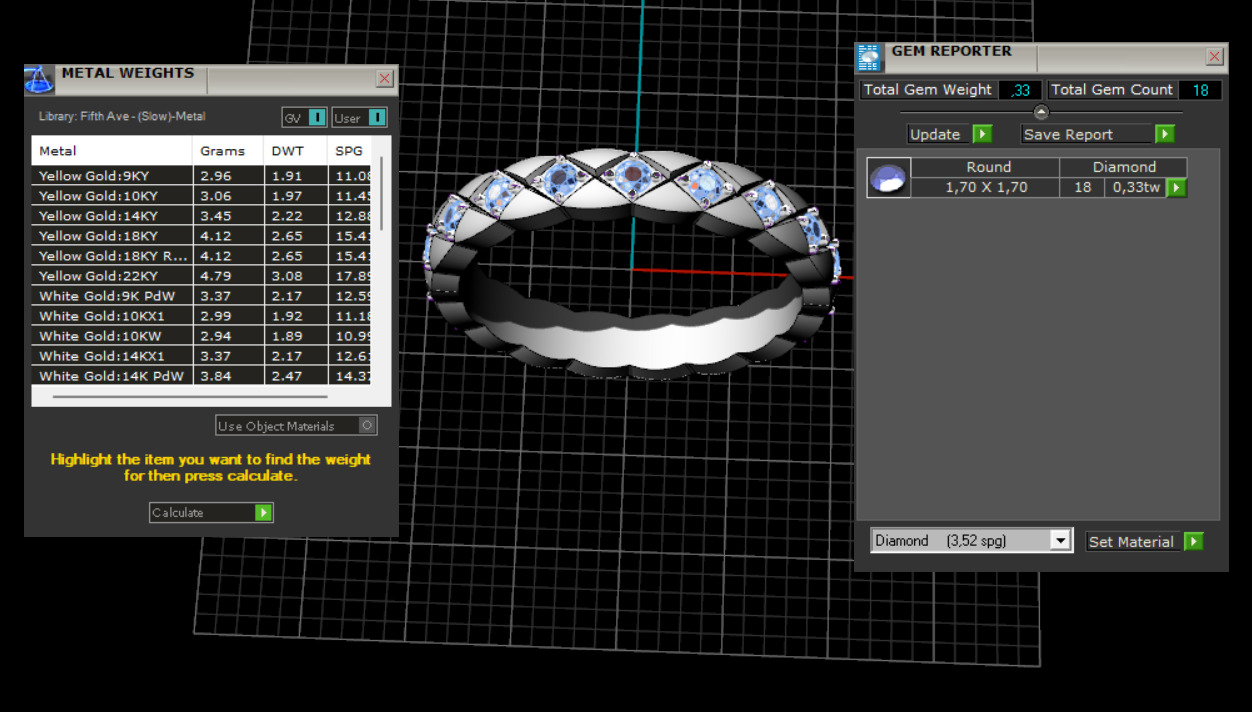Click the 10.99 SPG cell
This screenshot has height=712, width=1252.
click(349, 336)
